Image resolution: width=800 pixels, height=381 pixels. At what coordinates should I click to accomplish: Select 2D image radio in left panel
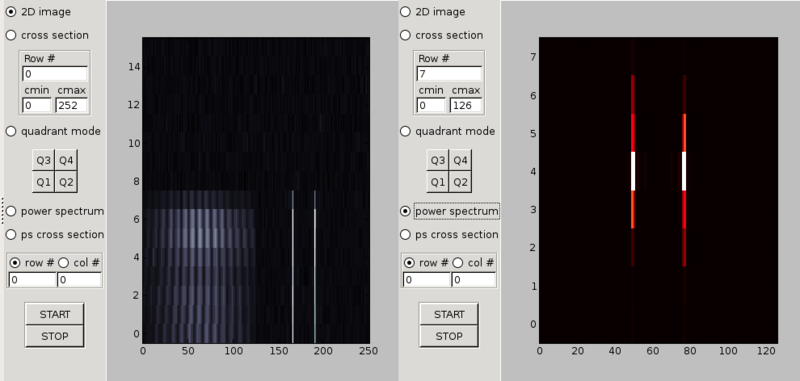coord(11,12)
